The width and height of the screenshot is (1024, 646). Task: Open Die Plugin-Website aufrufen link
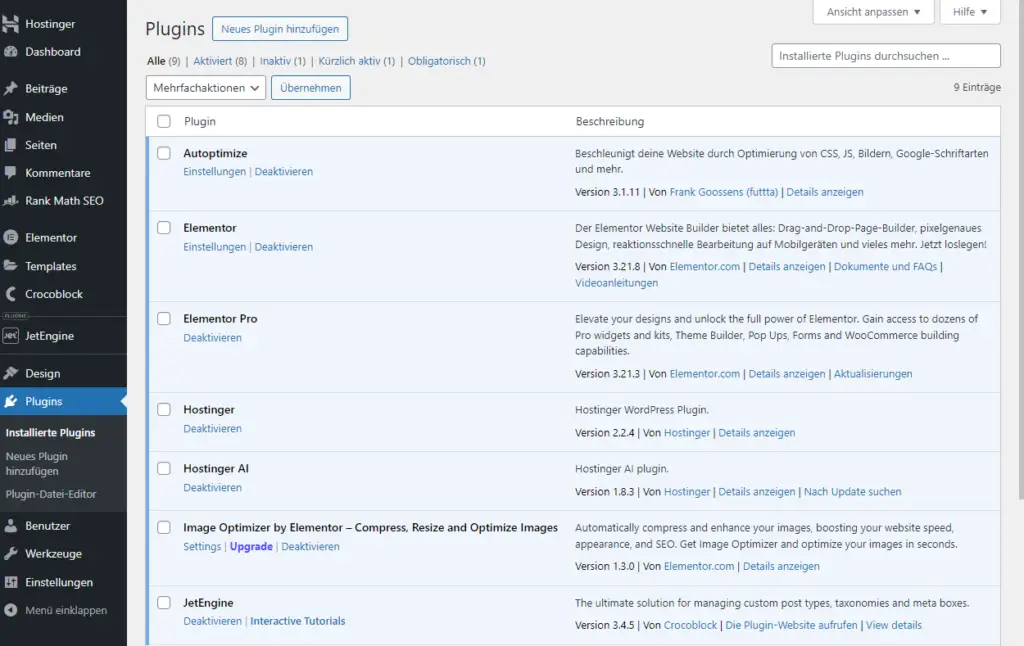pos(792,625)
